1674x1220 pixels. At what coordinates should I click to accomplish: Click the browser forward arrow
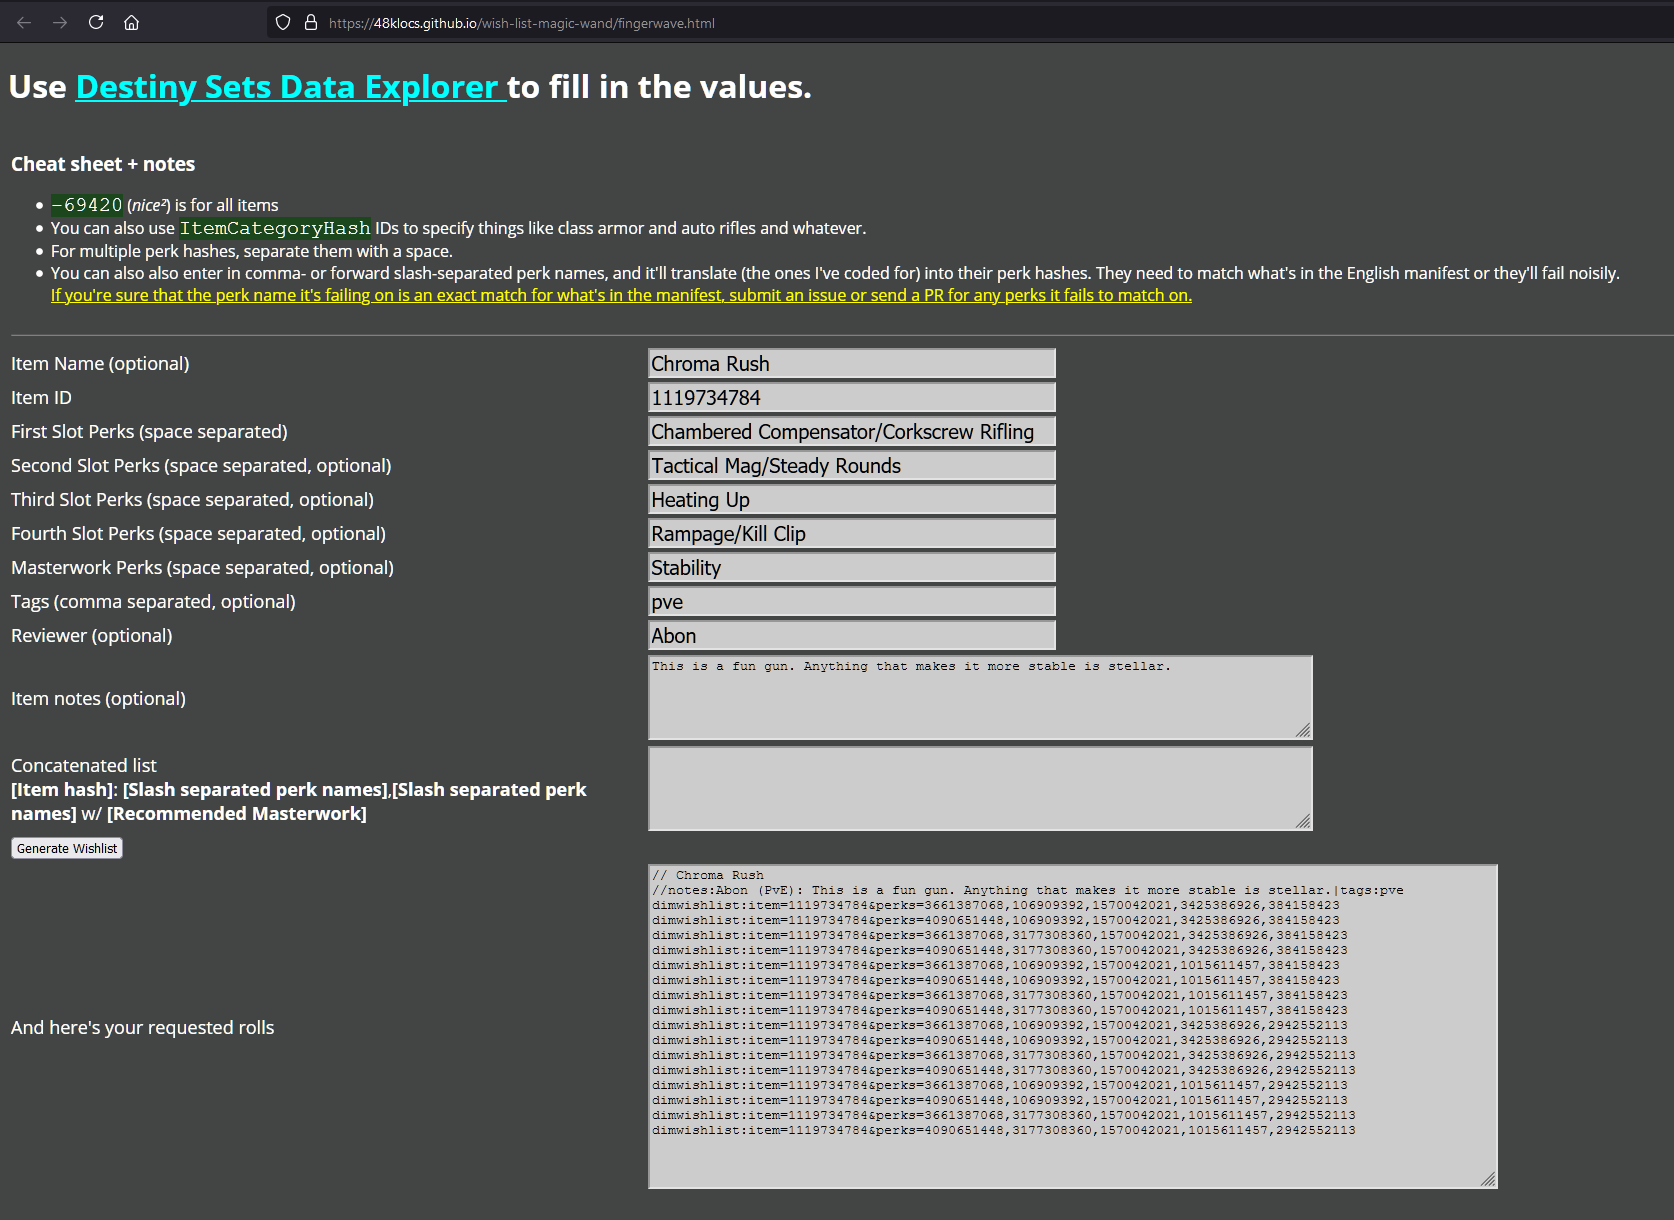pyautogui.click(x=60, y=23)
